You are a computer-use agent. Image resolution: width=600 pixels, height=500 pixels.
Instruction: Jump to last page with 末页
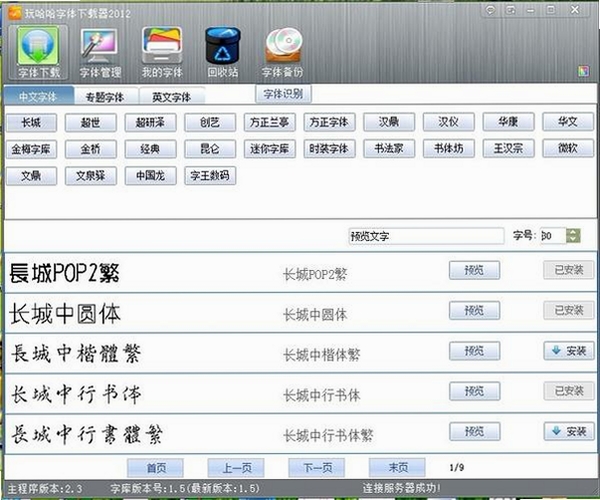pos(398,467)
